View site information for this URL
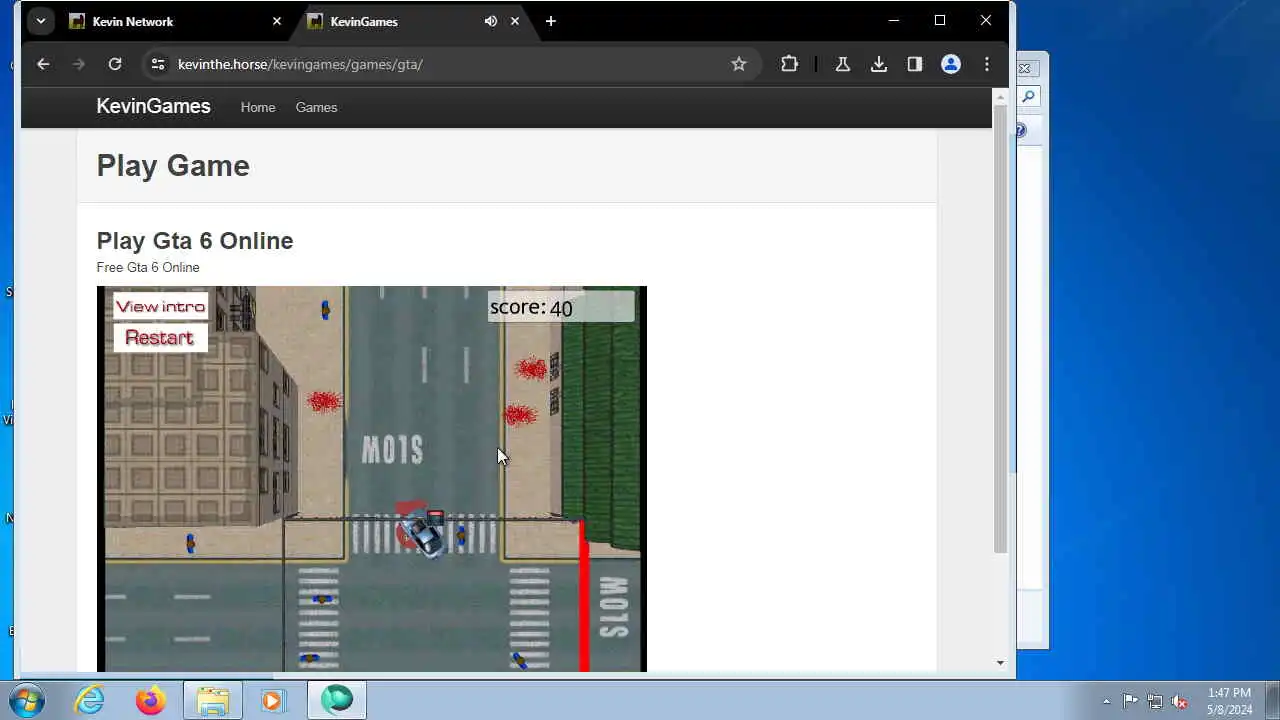This screenshot has width=1280, height=720. (x=157, y=64)
